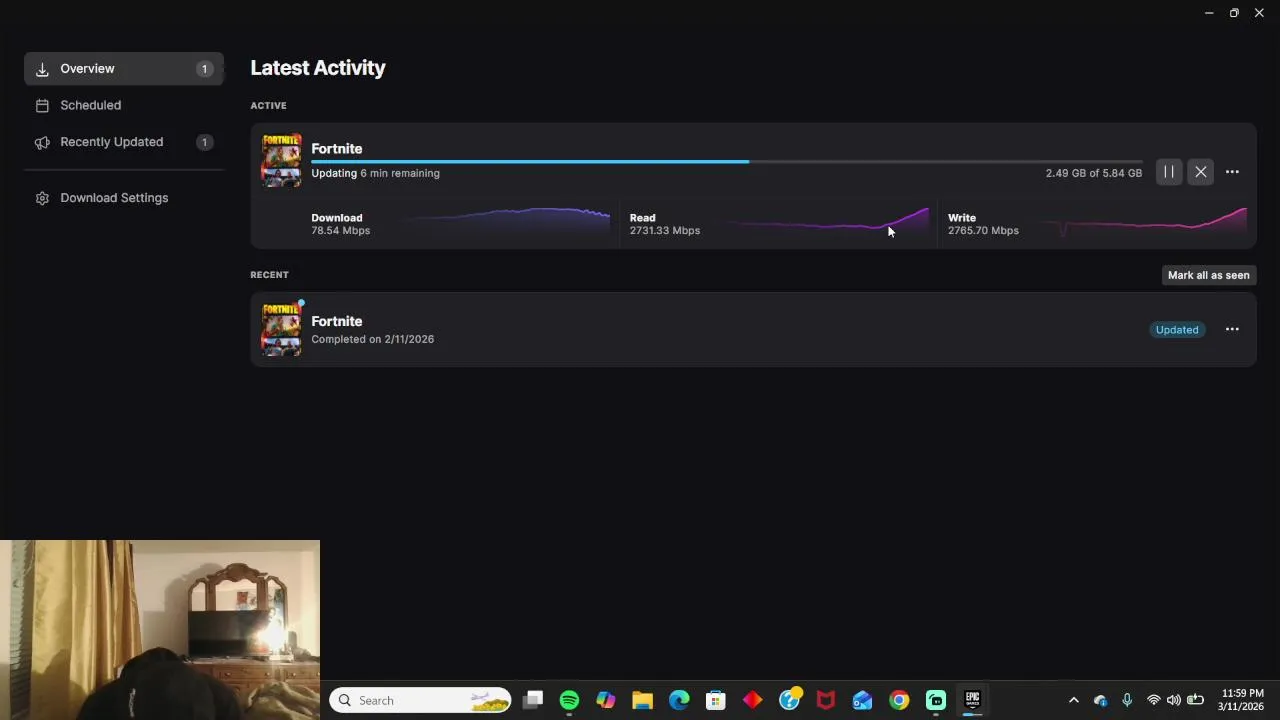Click the recent Fortnite title
Screen dimensions: 1280x720
point(336,321)
